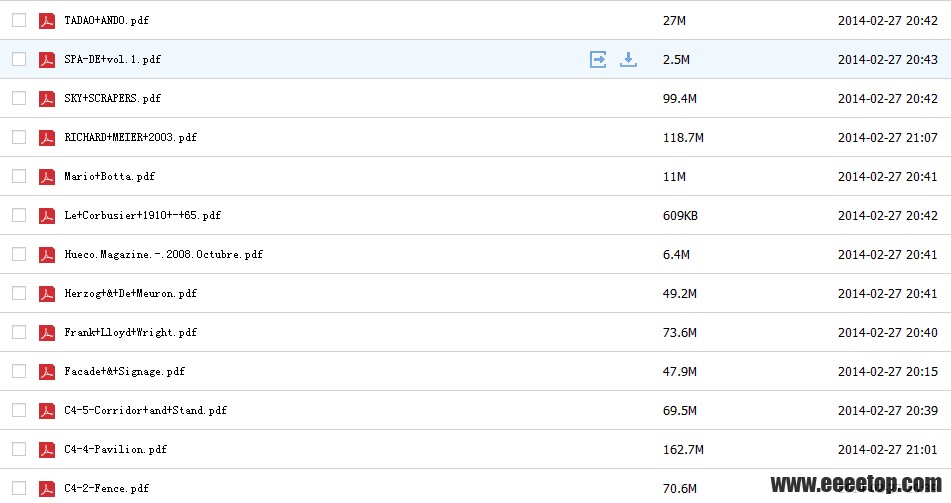Click the 70.6M size of C4-2-Fence.pdf
This screenshot has height=503, width=951.
click(679, 488)
